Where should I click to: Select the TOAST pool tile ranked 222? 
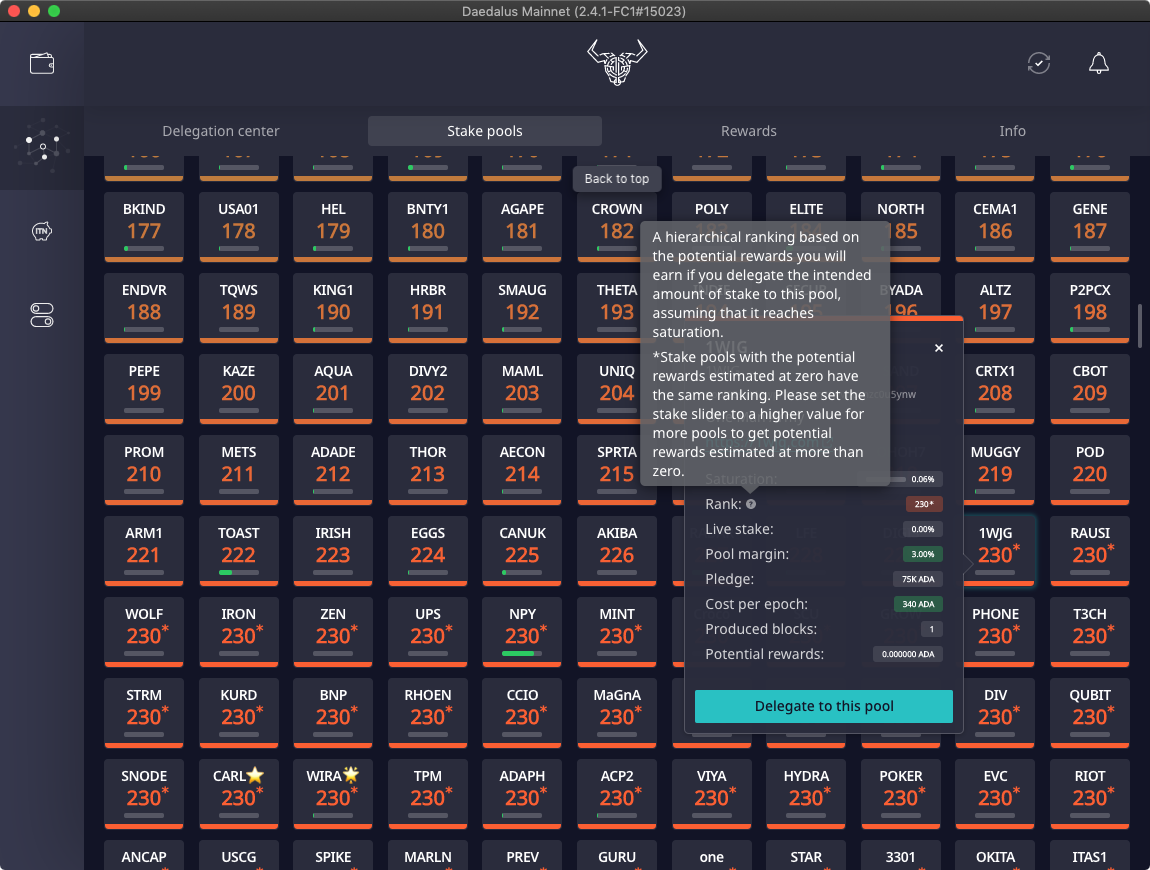238,548
